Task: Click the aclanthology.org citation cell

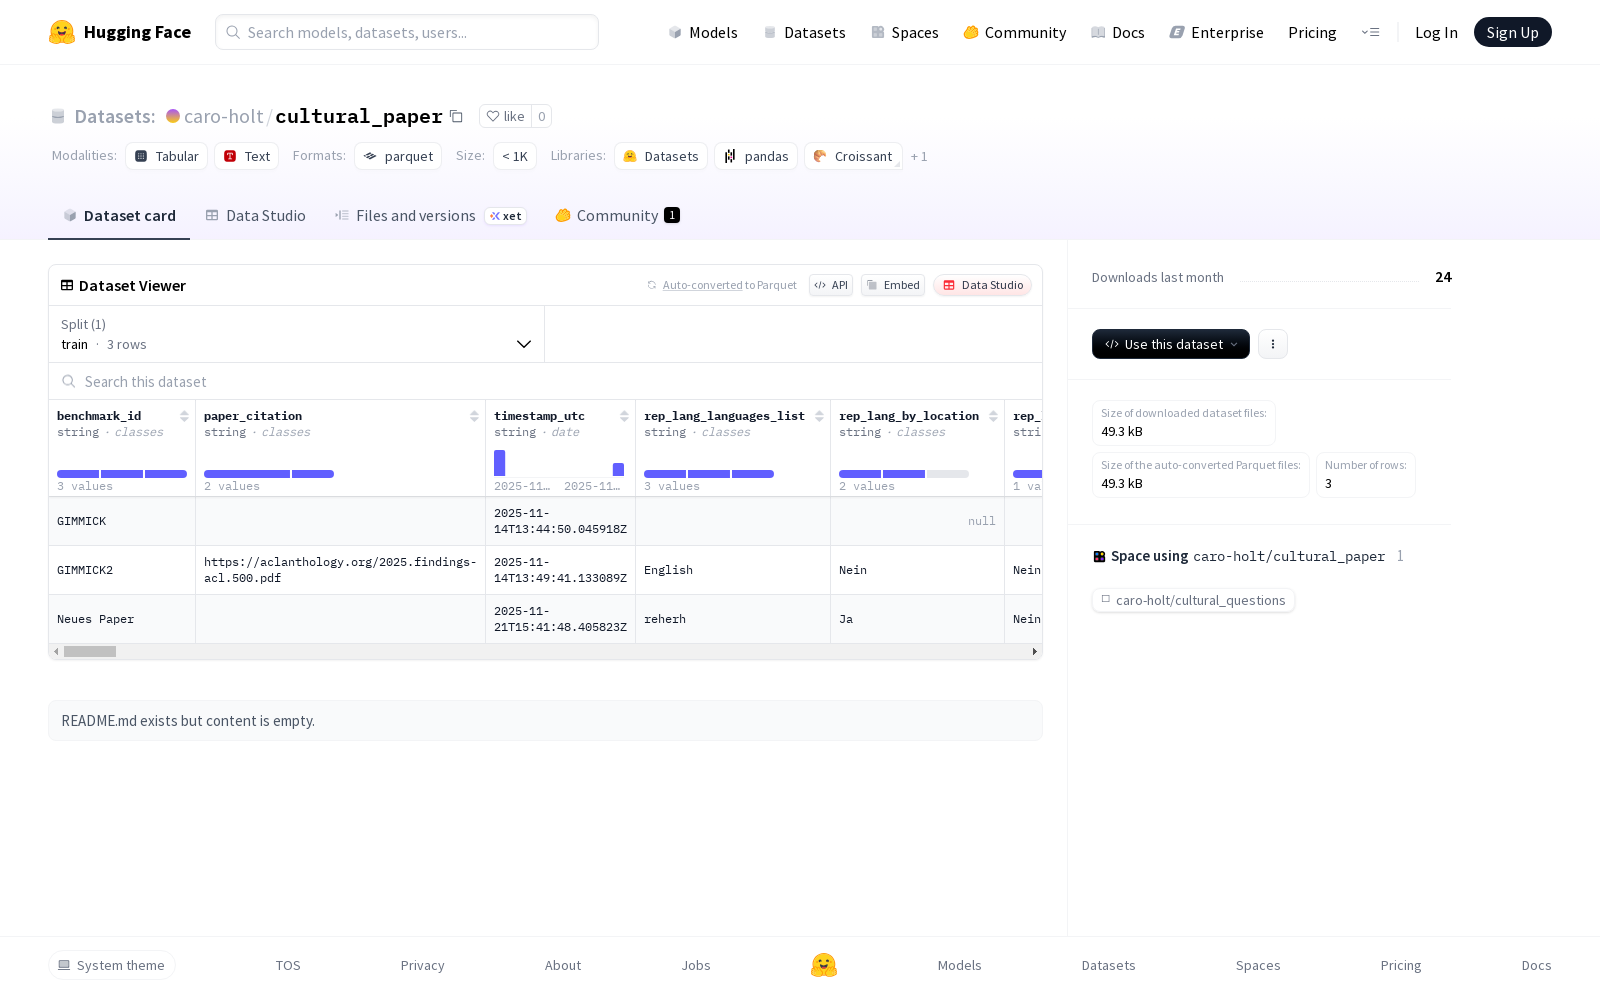Action: pos(341,570)
